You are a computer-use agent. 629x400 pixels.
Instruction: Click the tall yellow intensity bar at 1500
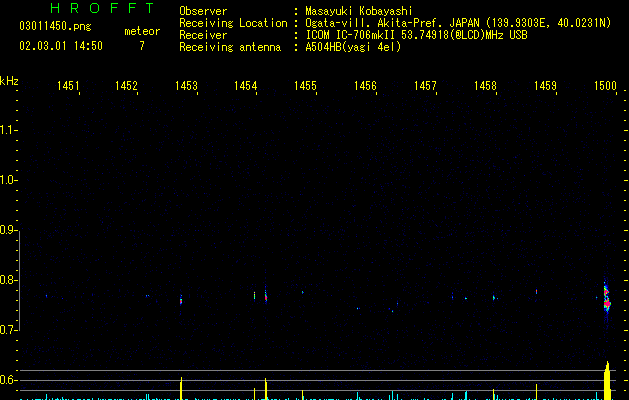tap(607, 381)
